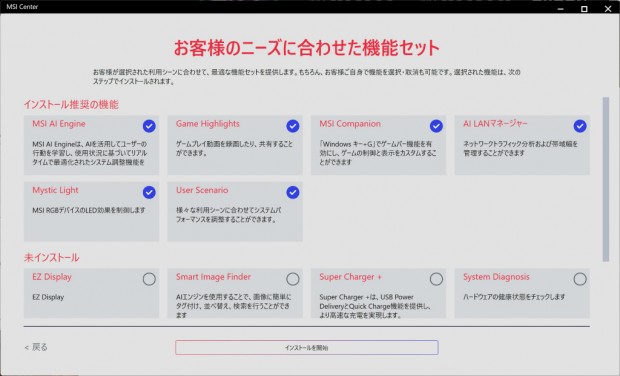Image resolution: width=620 pixels, height=376 pixels.
Task: Maximize the MSI Center window
Action: 584,8
